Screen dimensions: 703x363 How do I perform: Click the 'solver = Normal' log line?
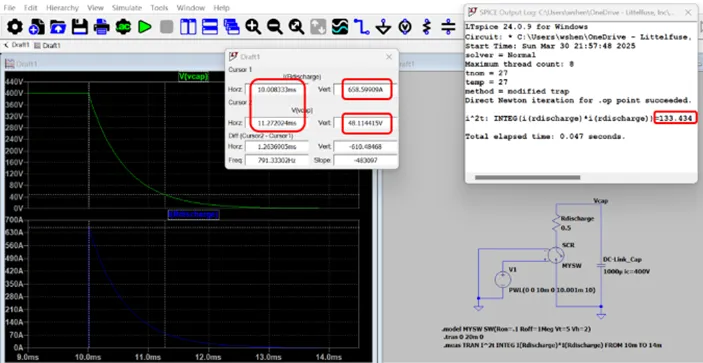[500, 55]
